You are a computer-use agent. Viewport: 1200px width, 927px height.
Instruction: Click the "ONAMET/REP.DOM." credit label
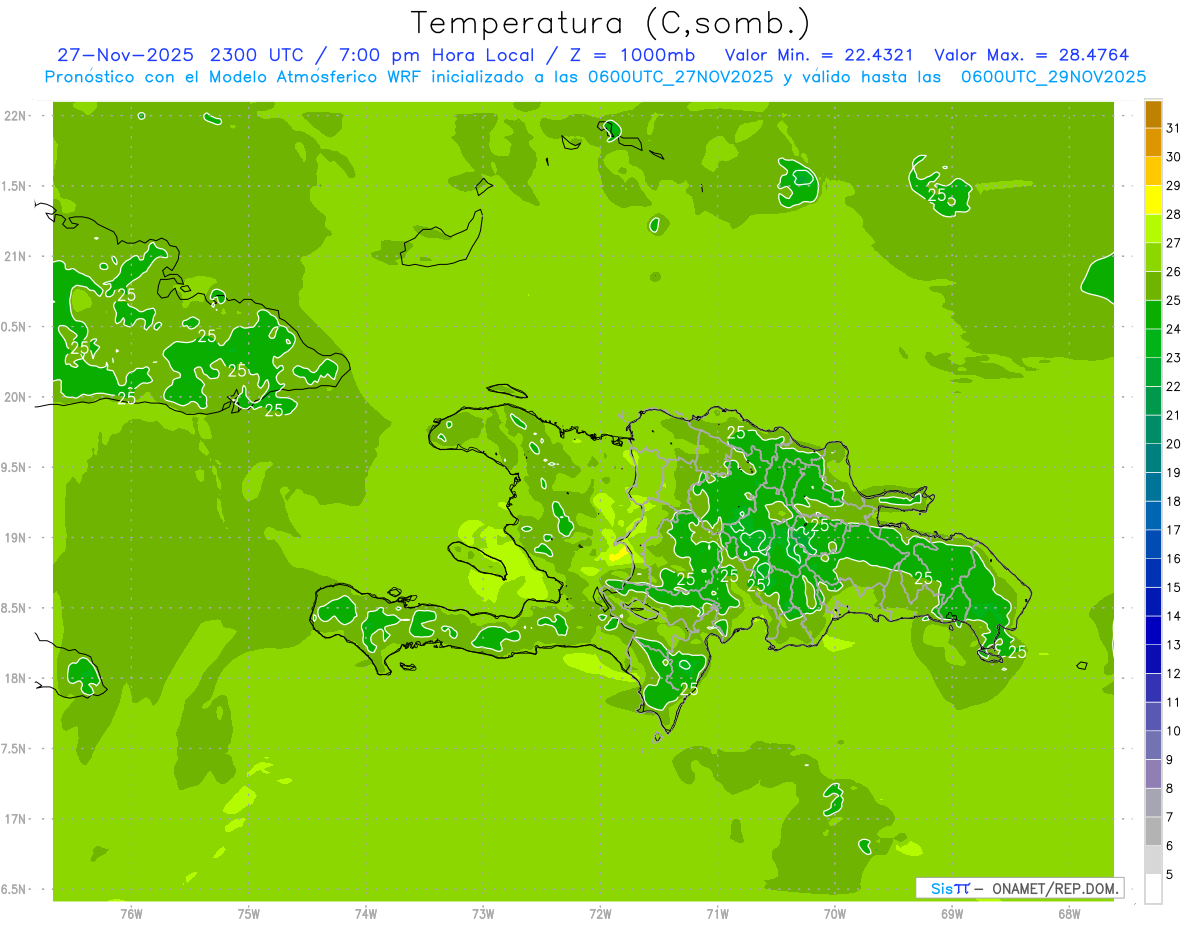click(1054, 888)
